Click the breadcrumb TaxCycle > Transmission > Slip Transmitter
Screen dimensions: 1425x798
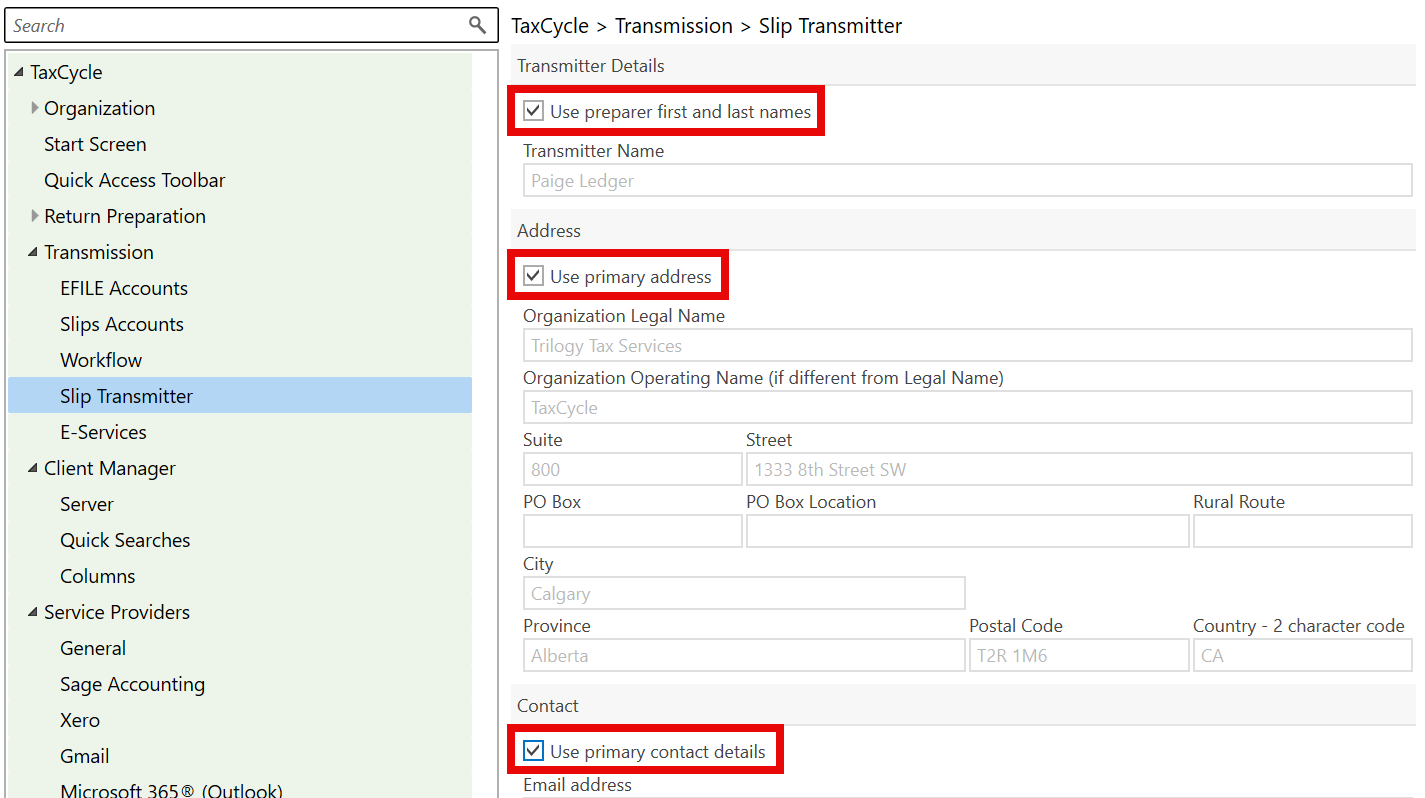click(x=707, y=26)
